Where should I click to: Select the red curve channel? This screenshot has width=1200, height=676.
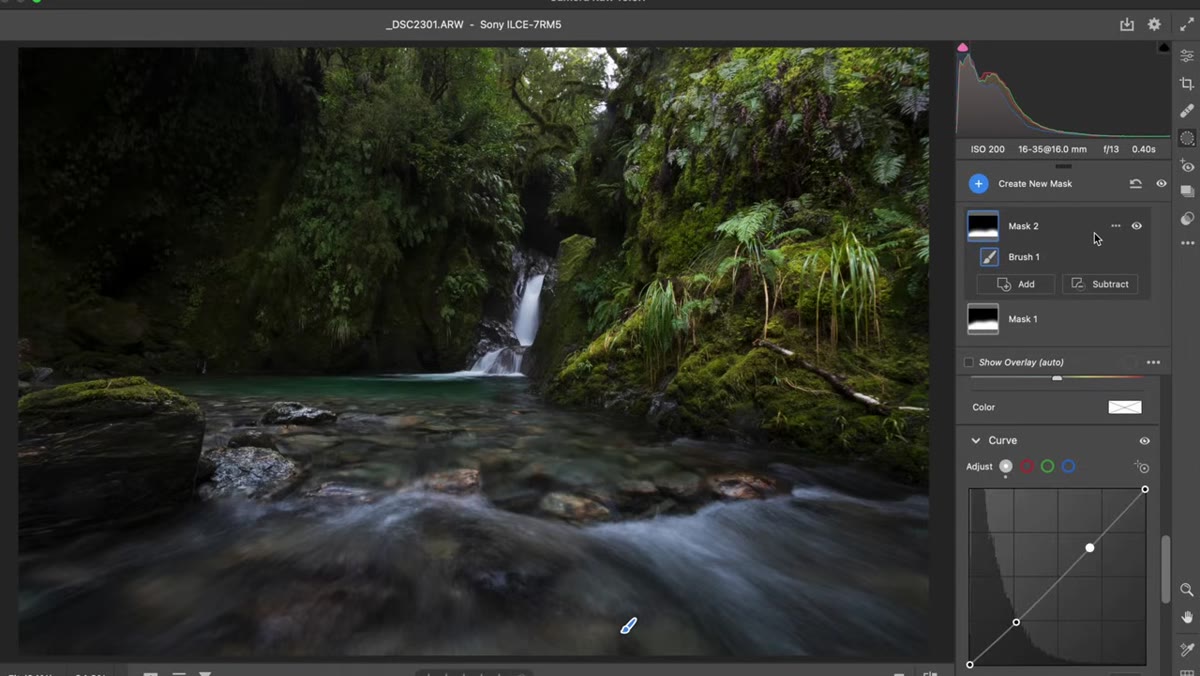1027,467
